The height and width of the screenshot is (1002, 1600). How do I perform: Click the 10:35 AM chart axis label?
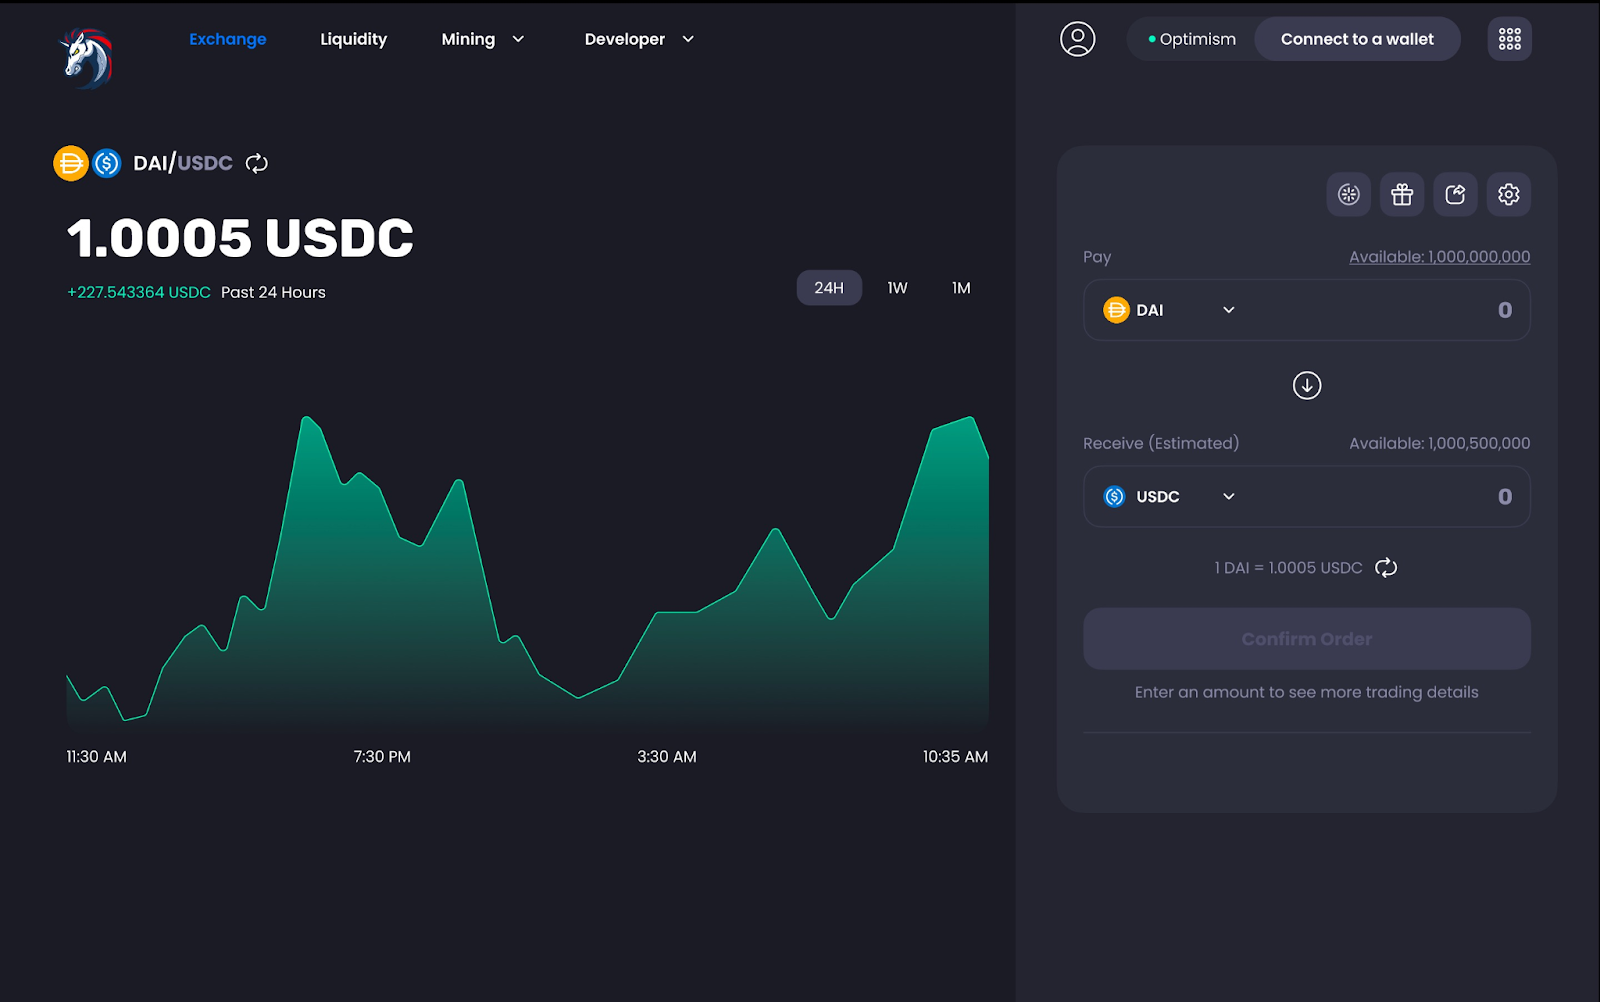tap(955, 757)
